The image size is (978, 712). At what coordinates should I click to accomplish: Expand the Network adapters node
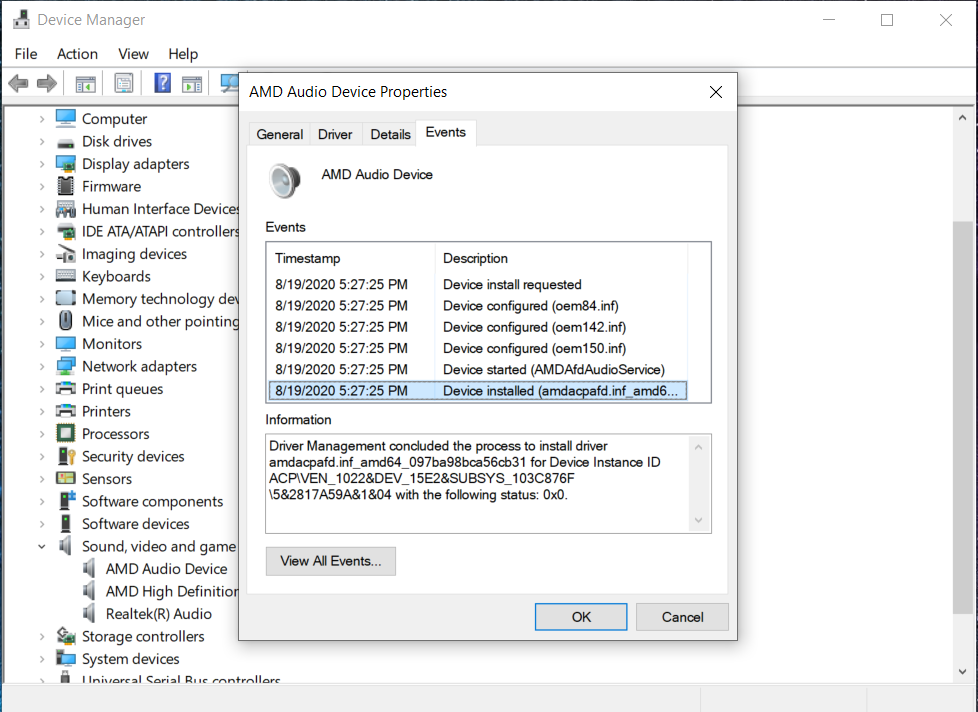click(42, 367)
